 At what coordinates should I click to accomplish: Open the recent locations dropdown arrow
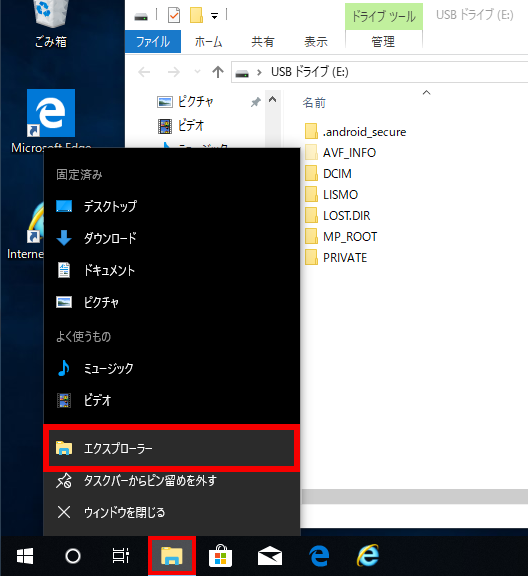[197, 72]
